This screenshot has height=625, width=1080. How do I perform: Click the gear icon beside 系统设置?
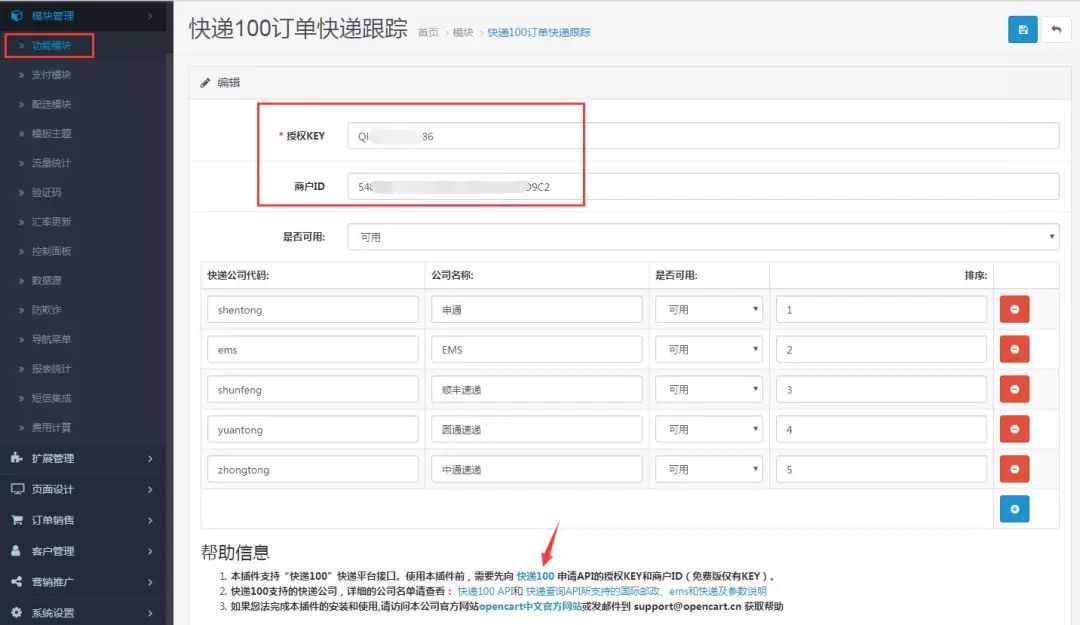(17, 613)
